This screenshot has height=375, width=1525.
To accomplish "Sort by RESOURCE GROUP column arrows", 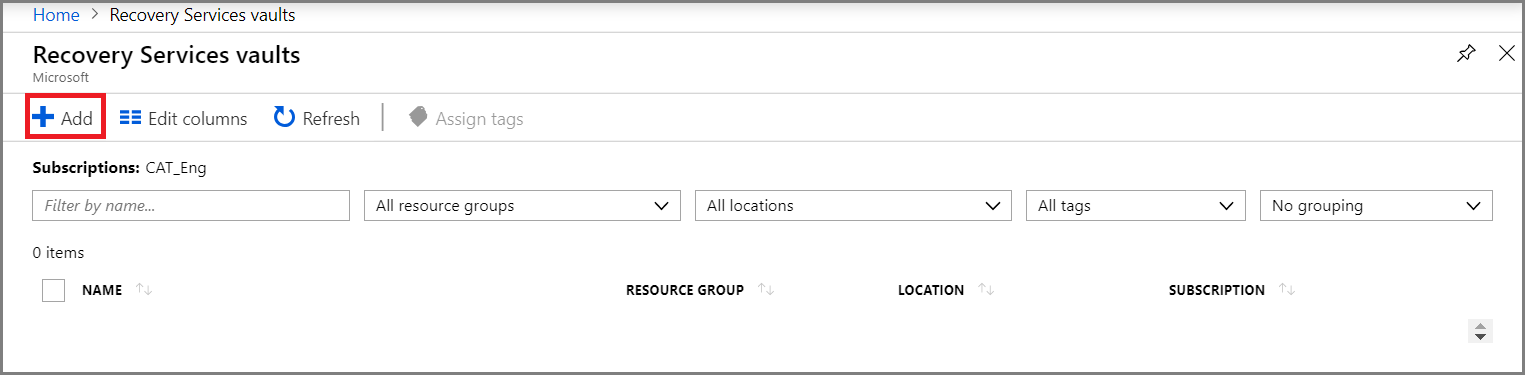I will coord(767,290).
